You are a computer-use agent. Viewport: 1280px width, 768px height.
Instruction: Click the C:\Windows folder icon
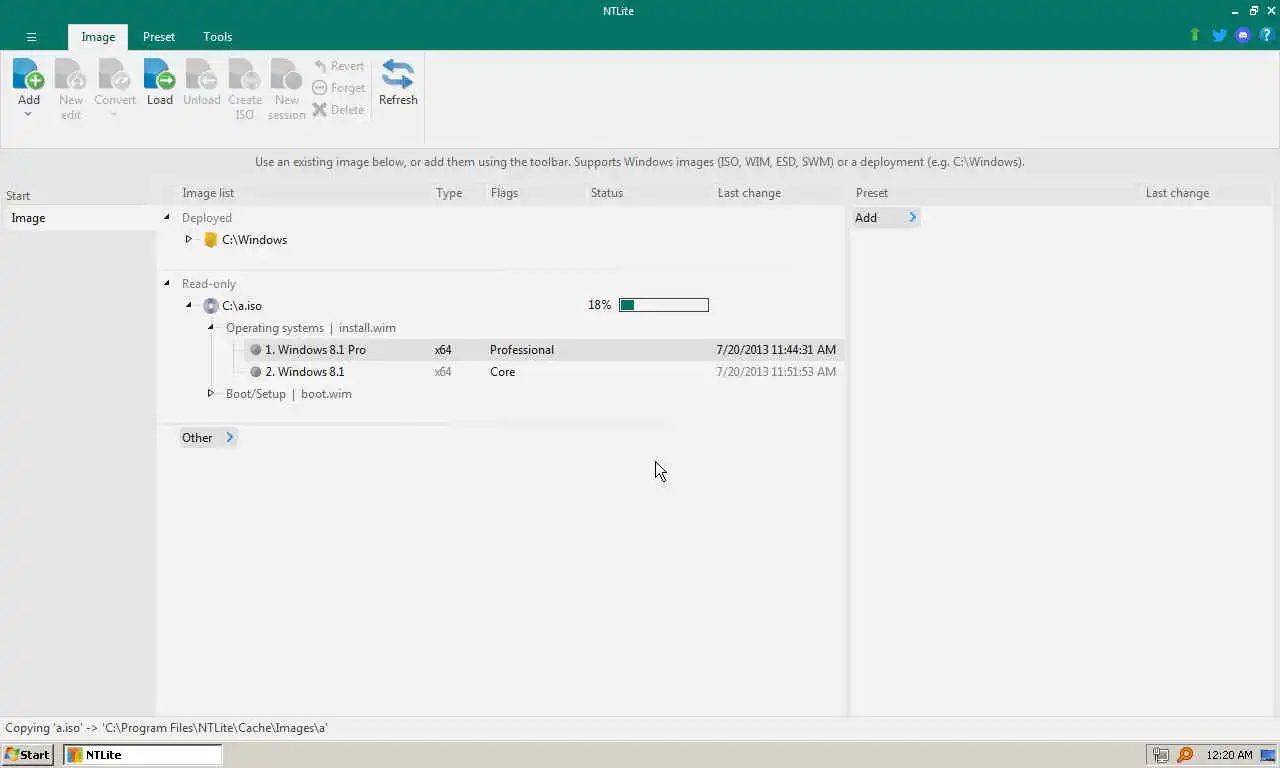pos(210,240)
